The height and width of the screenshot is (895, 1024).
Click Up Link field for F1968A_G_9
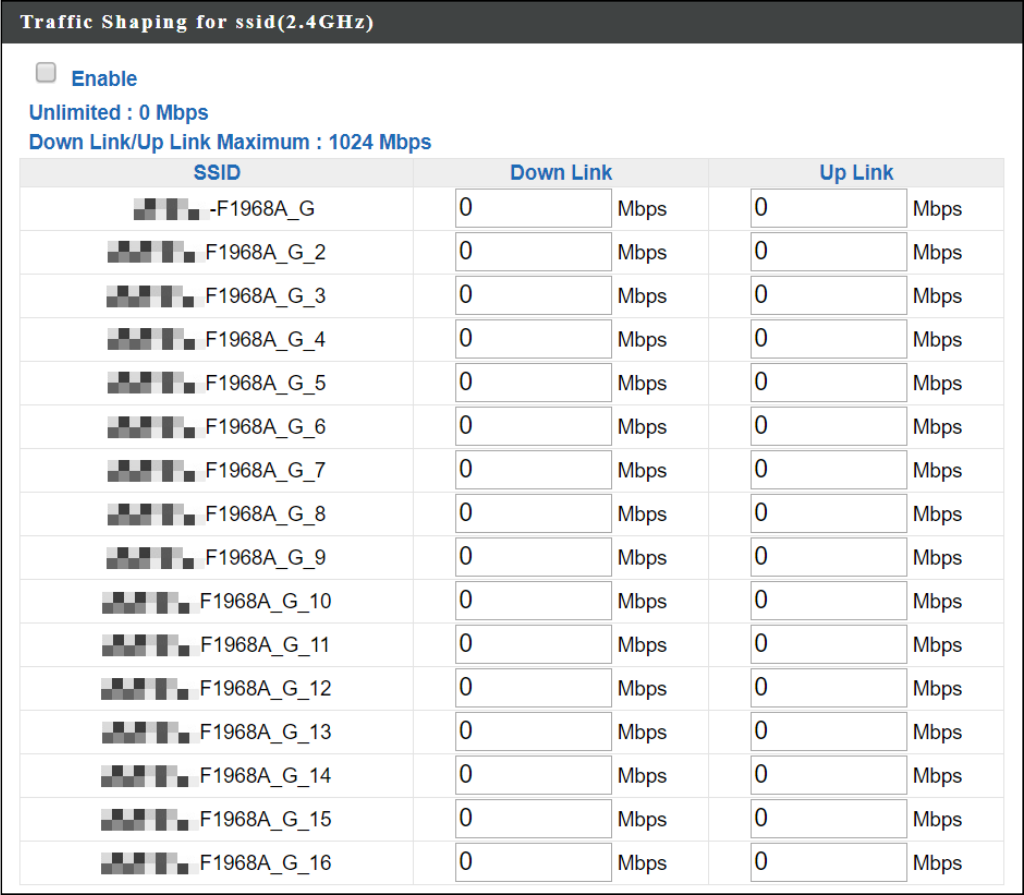tap(828, 557)
